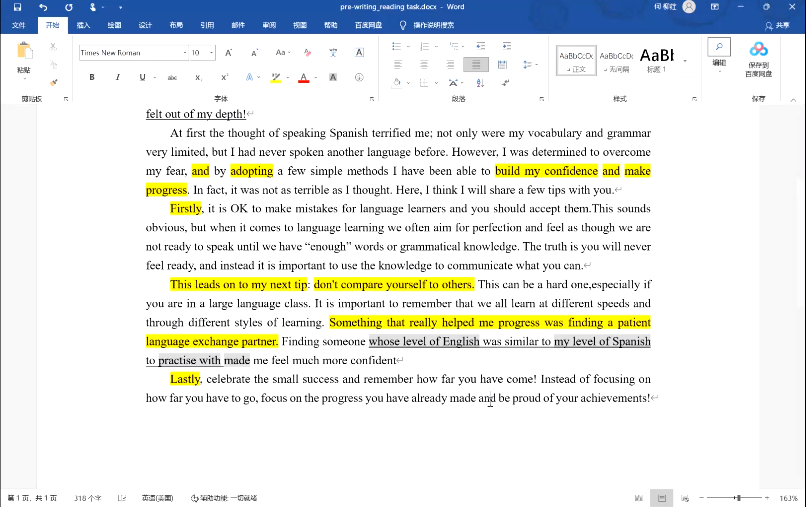The image size is (806, 507).
Task: Open the 插入 (Insert) ribbon tab
Action: tap(83, 25)
